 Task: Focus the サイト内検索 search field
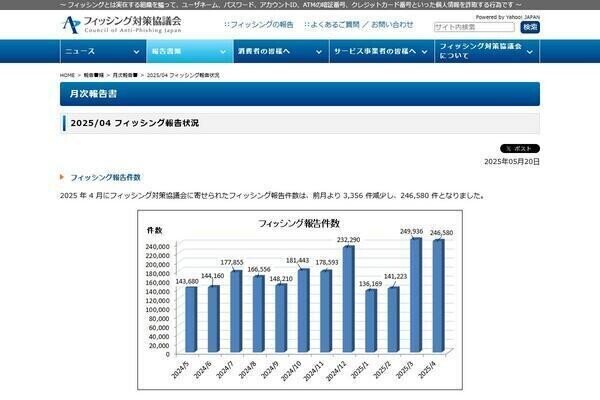coord(474,27)
